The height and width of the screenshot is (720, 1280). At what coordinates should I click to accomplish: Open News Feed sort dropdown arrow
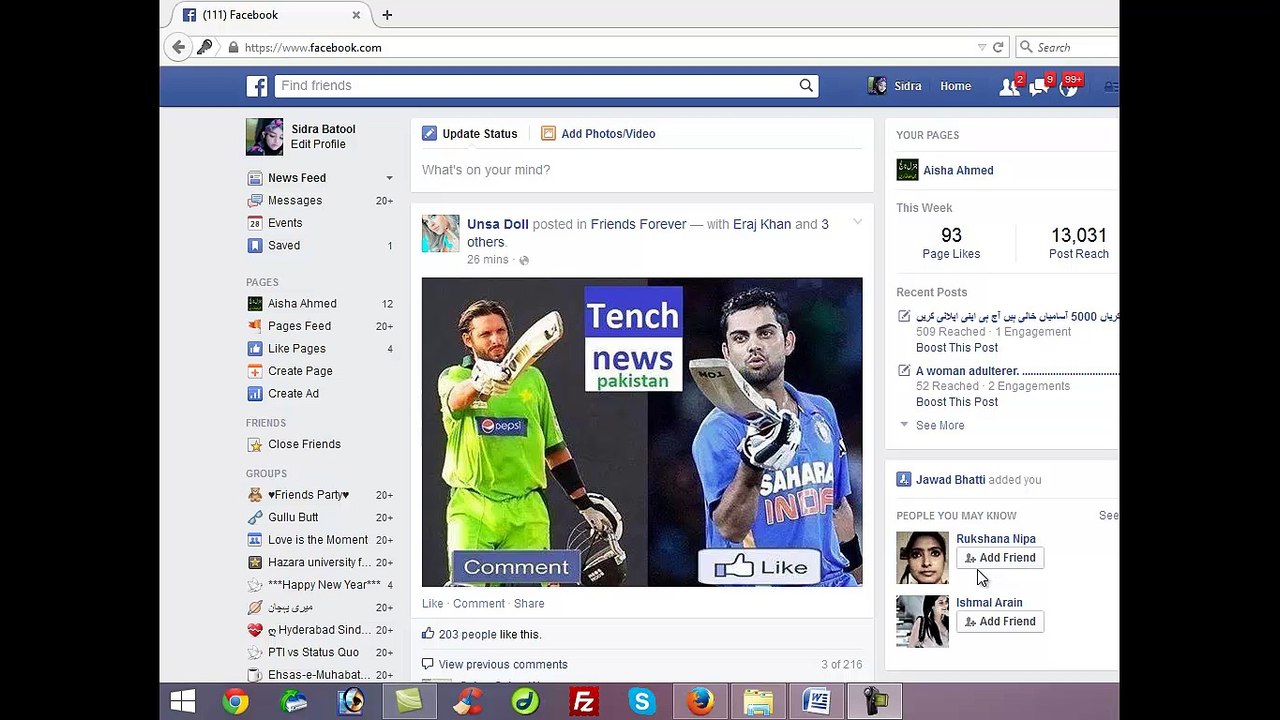point(389,178)
